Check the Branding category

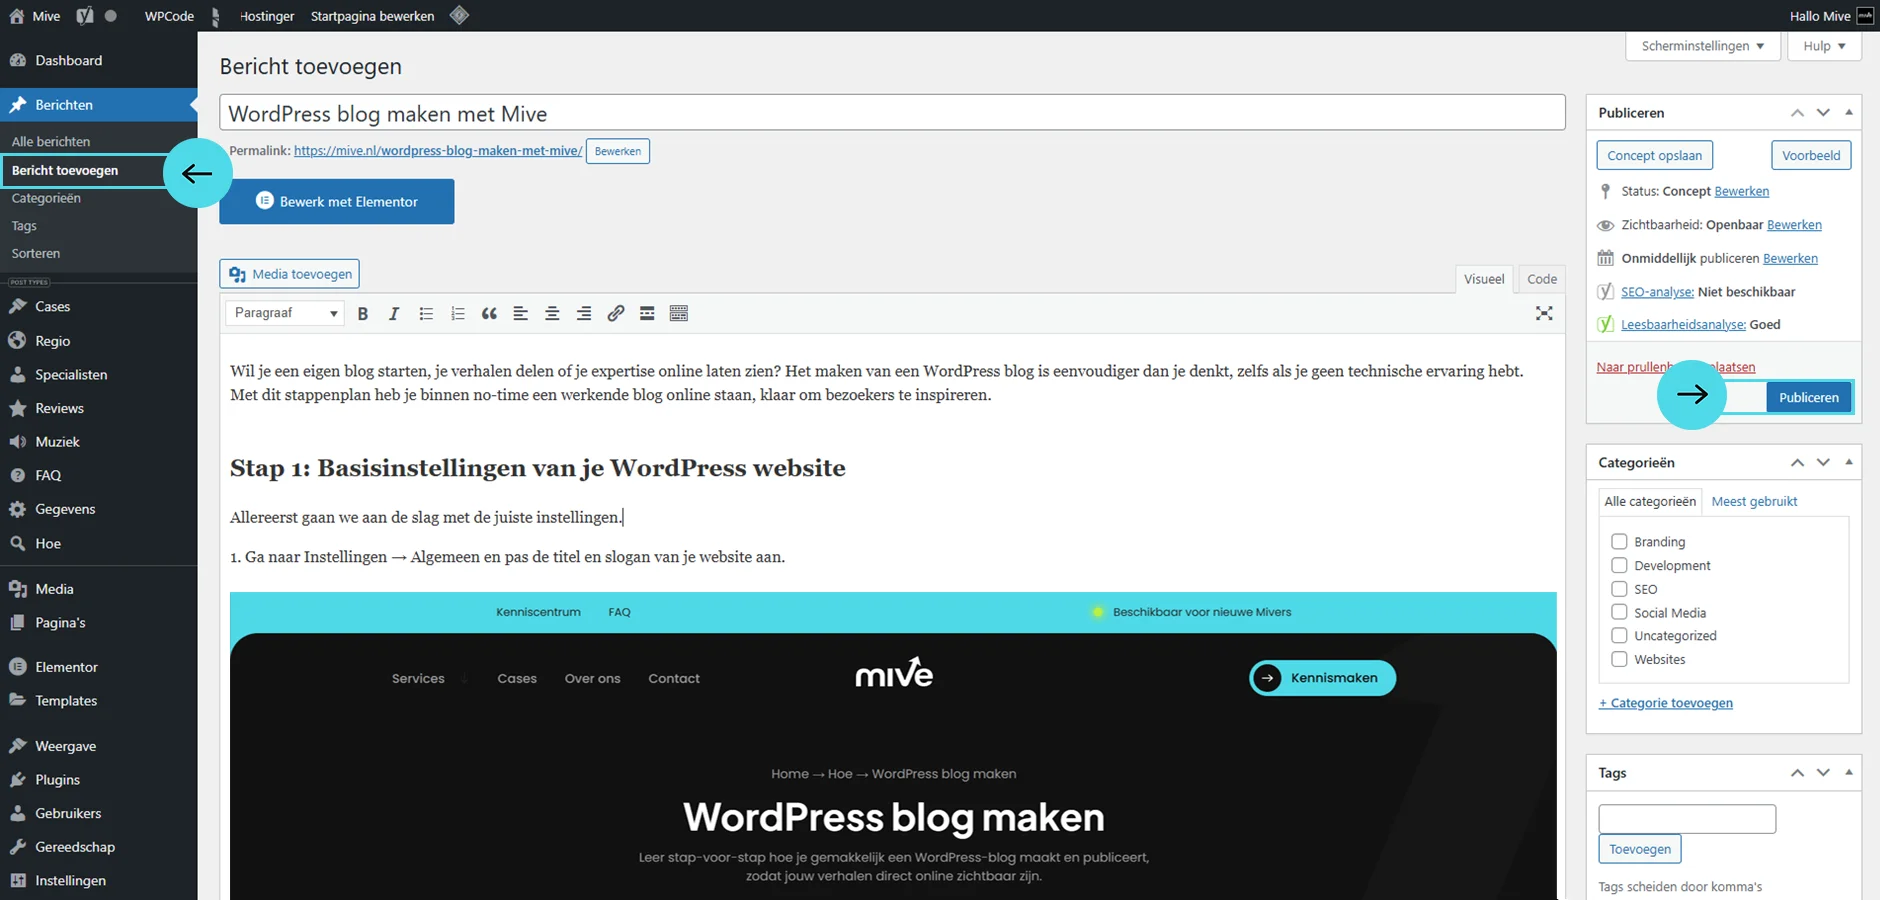(x=1619, y=541)
